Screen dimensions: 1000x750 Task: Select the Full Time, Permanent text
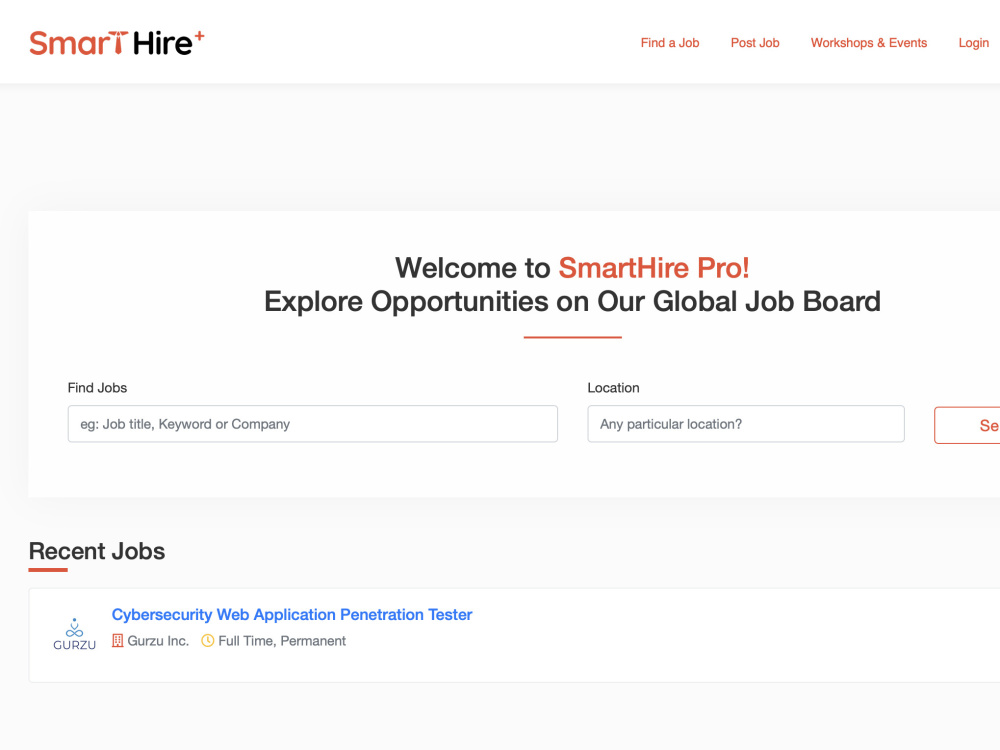282,641
